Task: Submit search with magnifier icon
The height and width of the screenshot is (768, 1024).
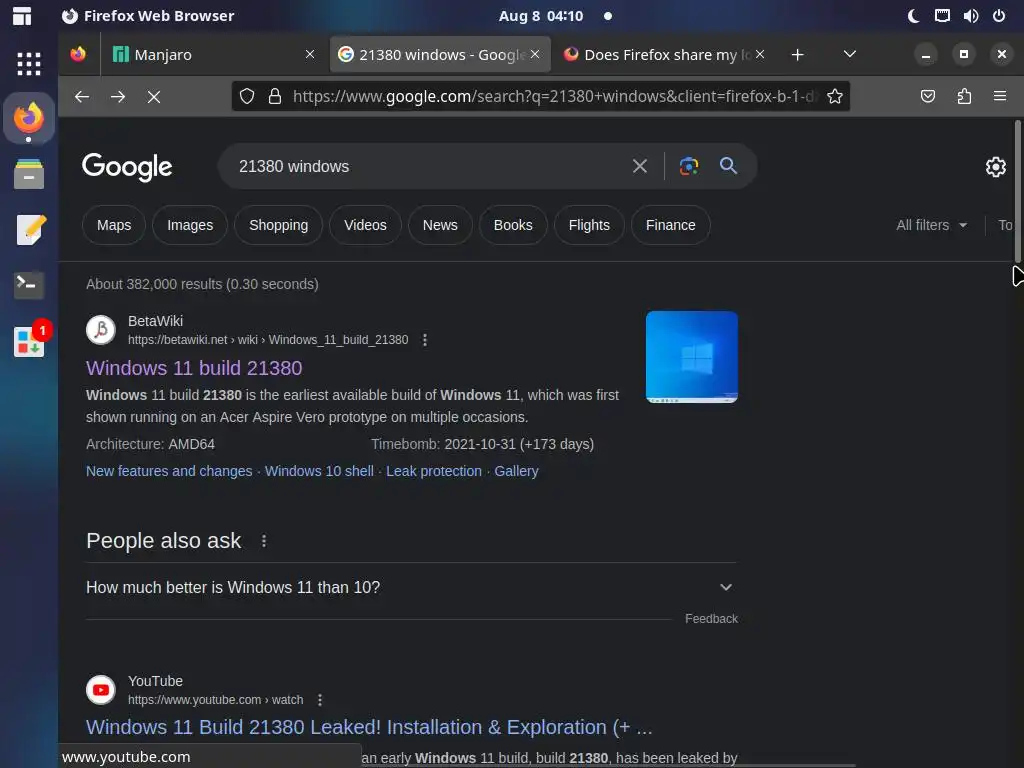Action: (728, 166)
